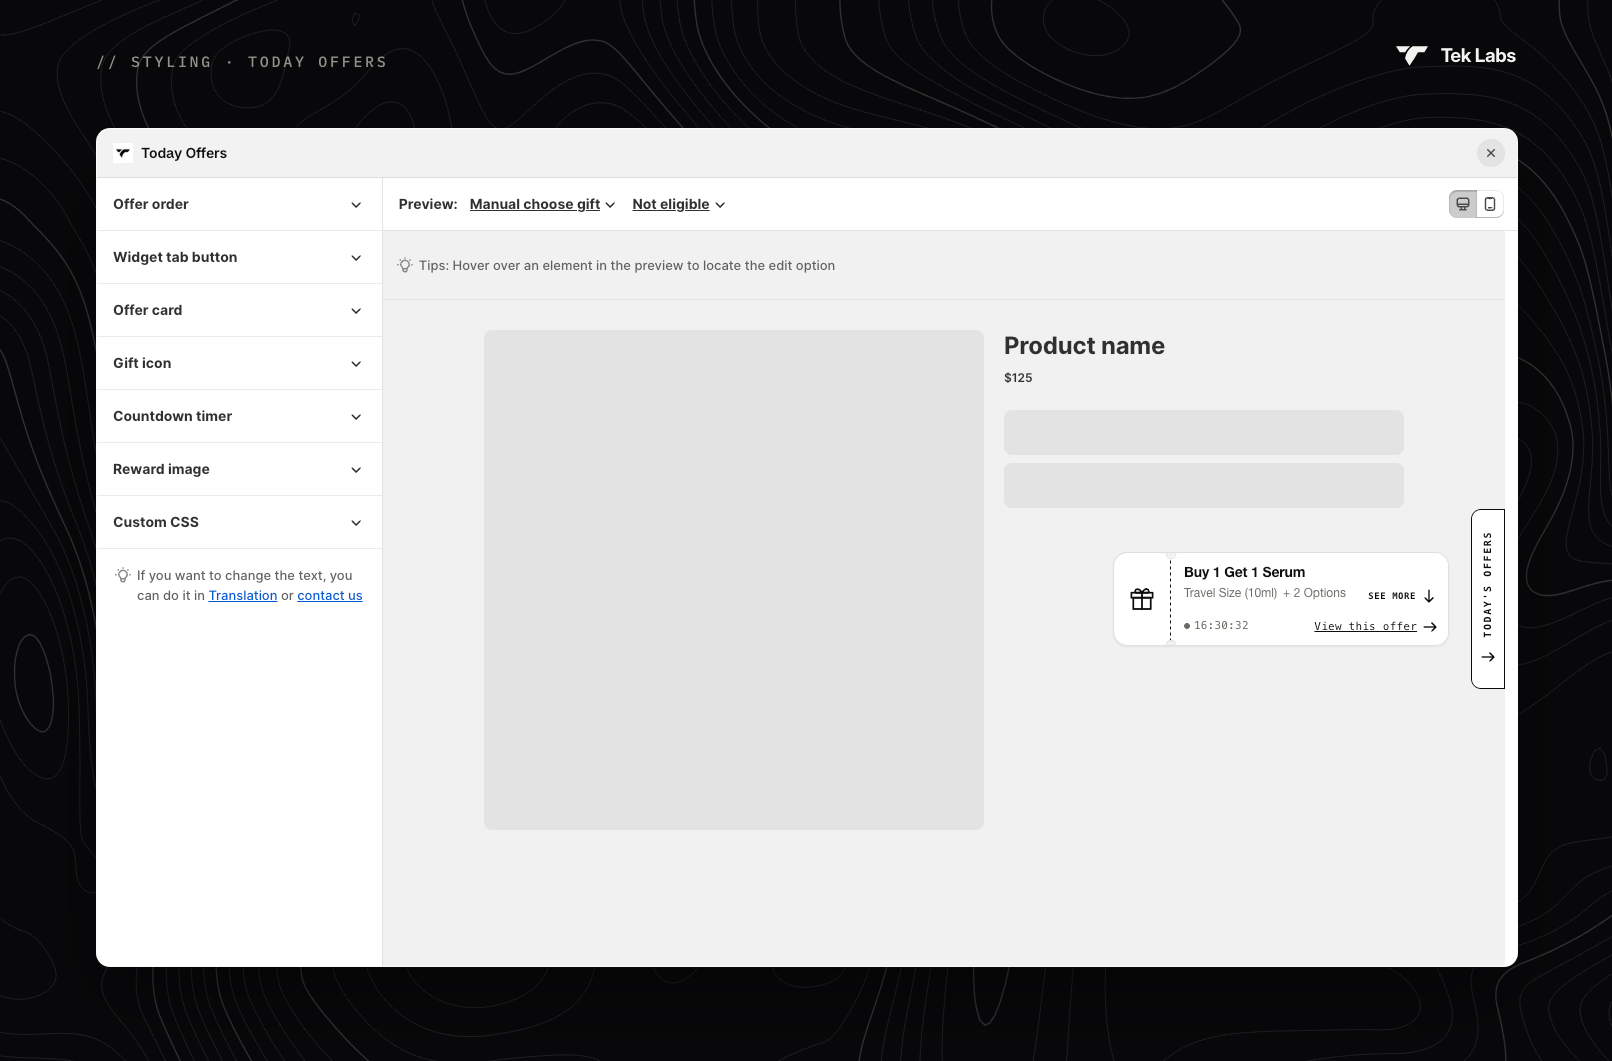Click the down arrow beside SEE MORE
Screen dimensions: 1612x1061
click(1429, 596)
